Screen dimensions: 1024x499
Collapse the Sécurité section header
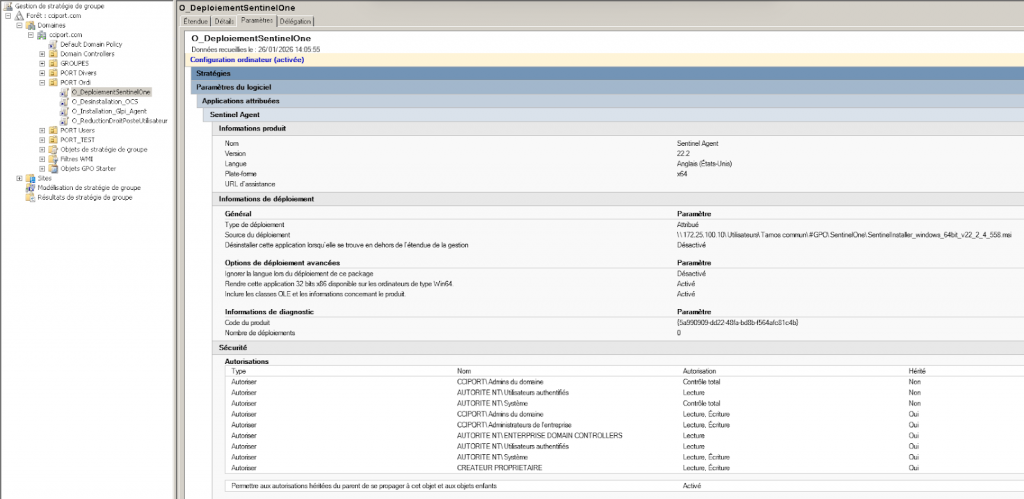point(618,348)
